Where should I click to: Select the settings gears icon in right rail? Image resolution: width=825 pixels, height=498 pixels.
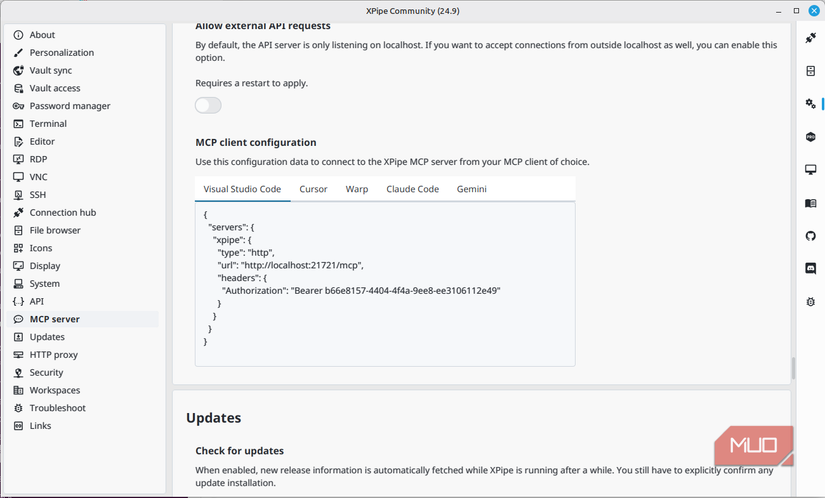pyautogui.click(x=811, y=104)
